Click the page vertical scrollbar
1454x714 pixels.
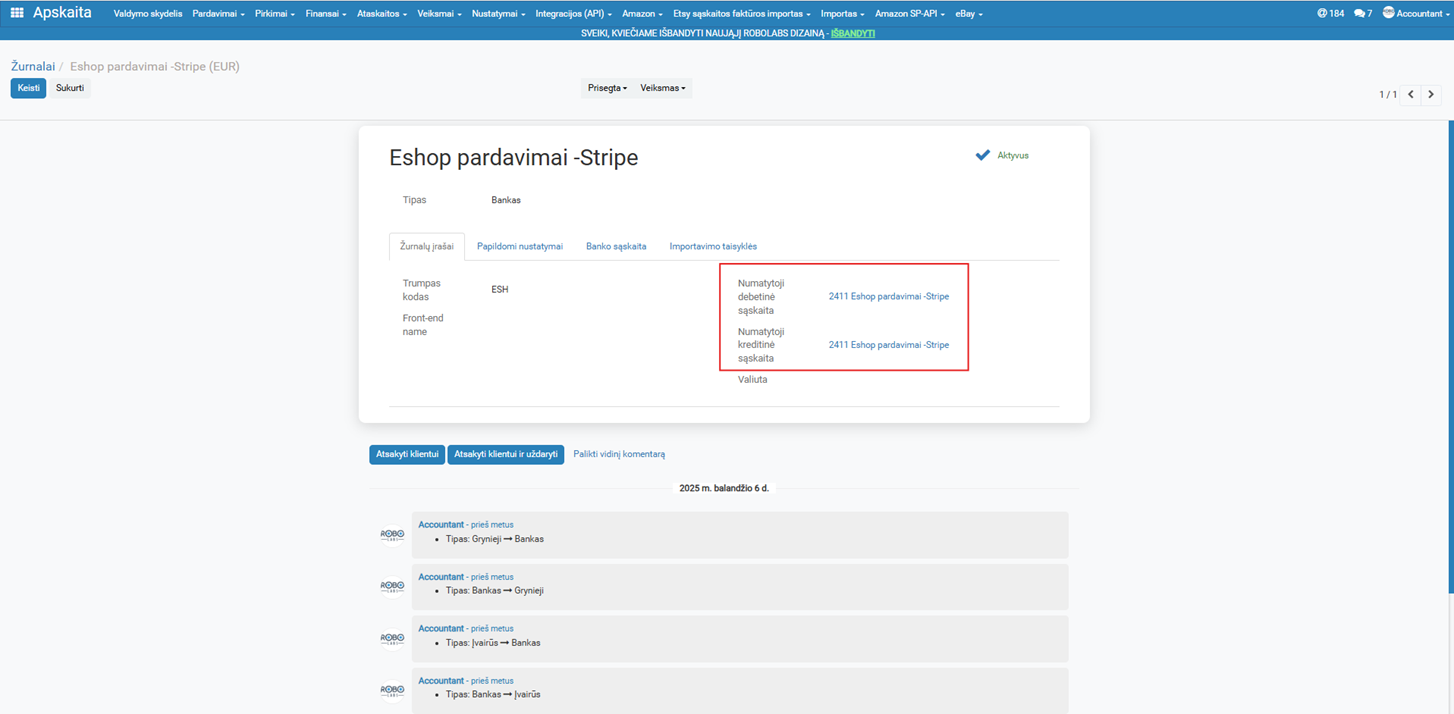(1450, 357)
